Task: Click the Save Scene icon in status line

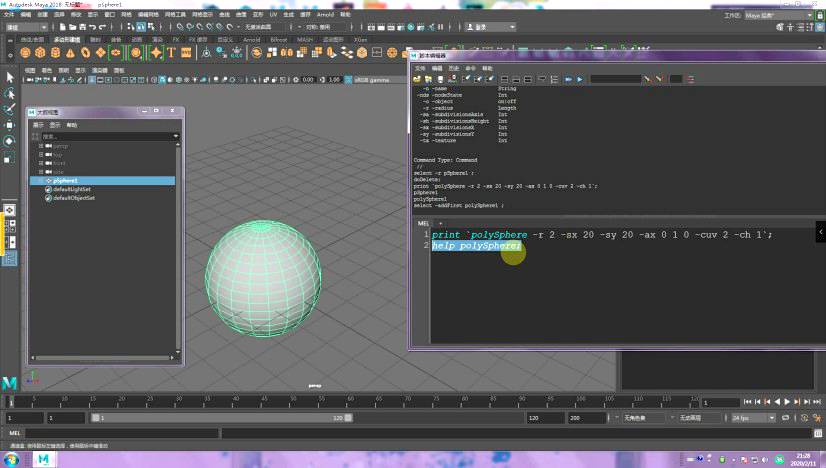Action: [x=83, y=27]
